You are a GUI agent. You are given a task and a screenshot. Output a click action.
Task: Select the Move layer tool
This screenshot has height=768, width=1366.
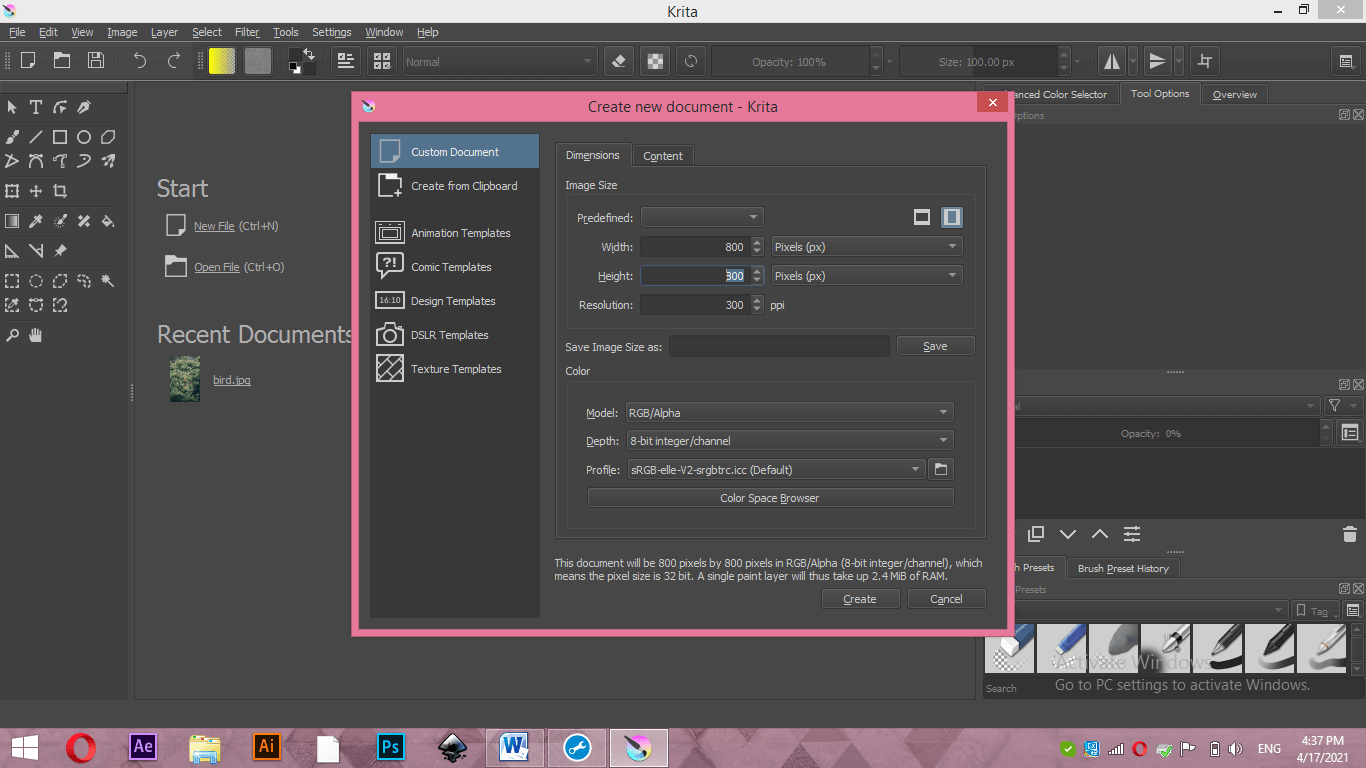point(36,191)
